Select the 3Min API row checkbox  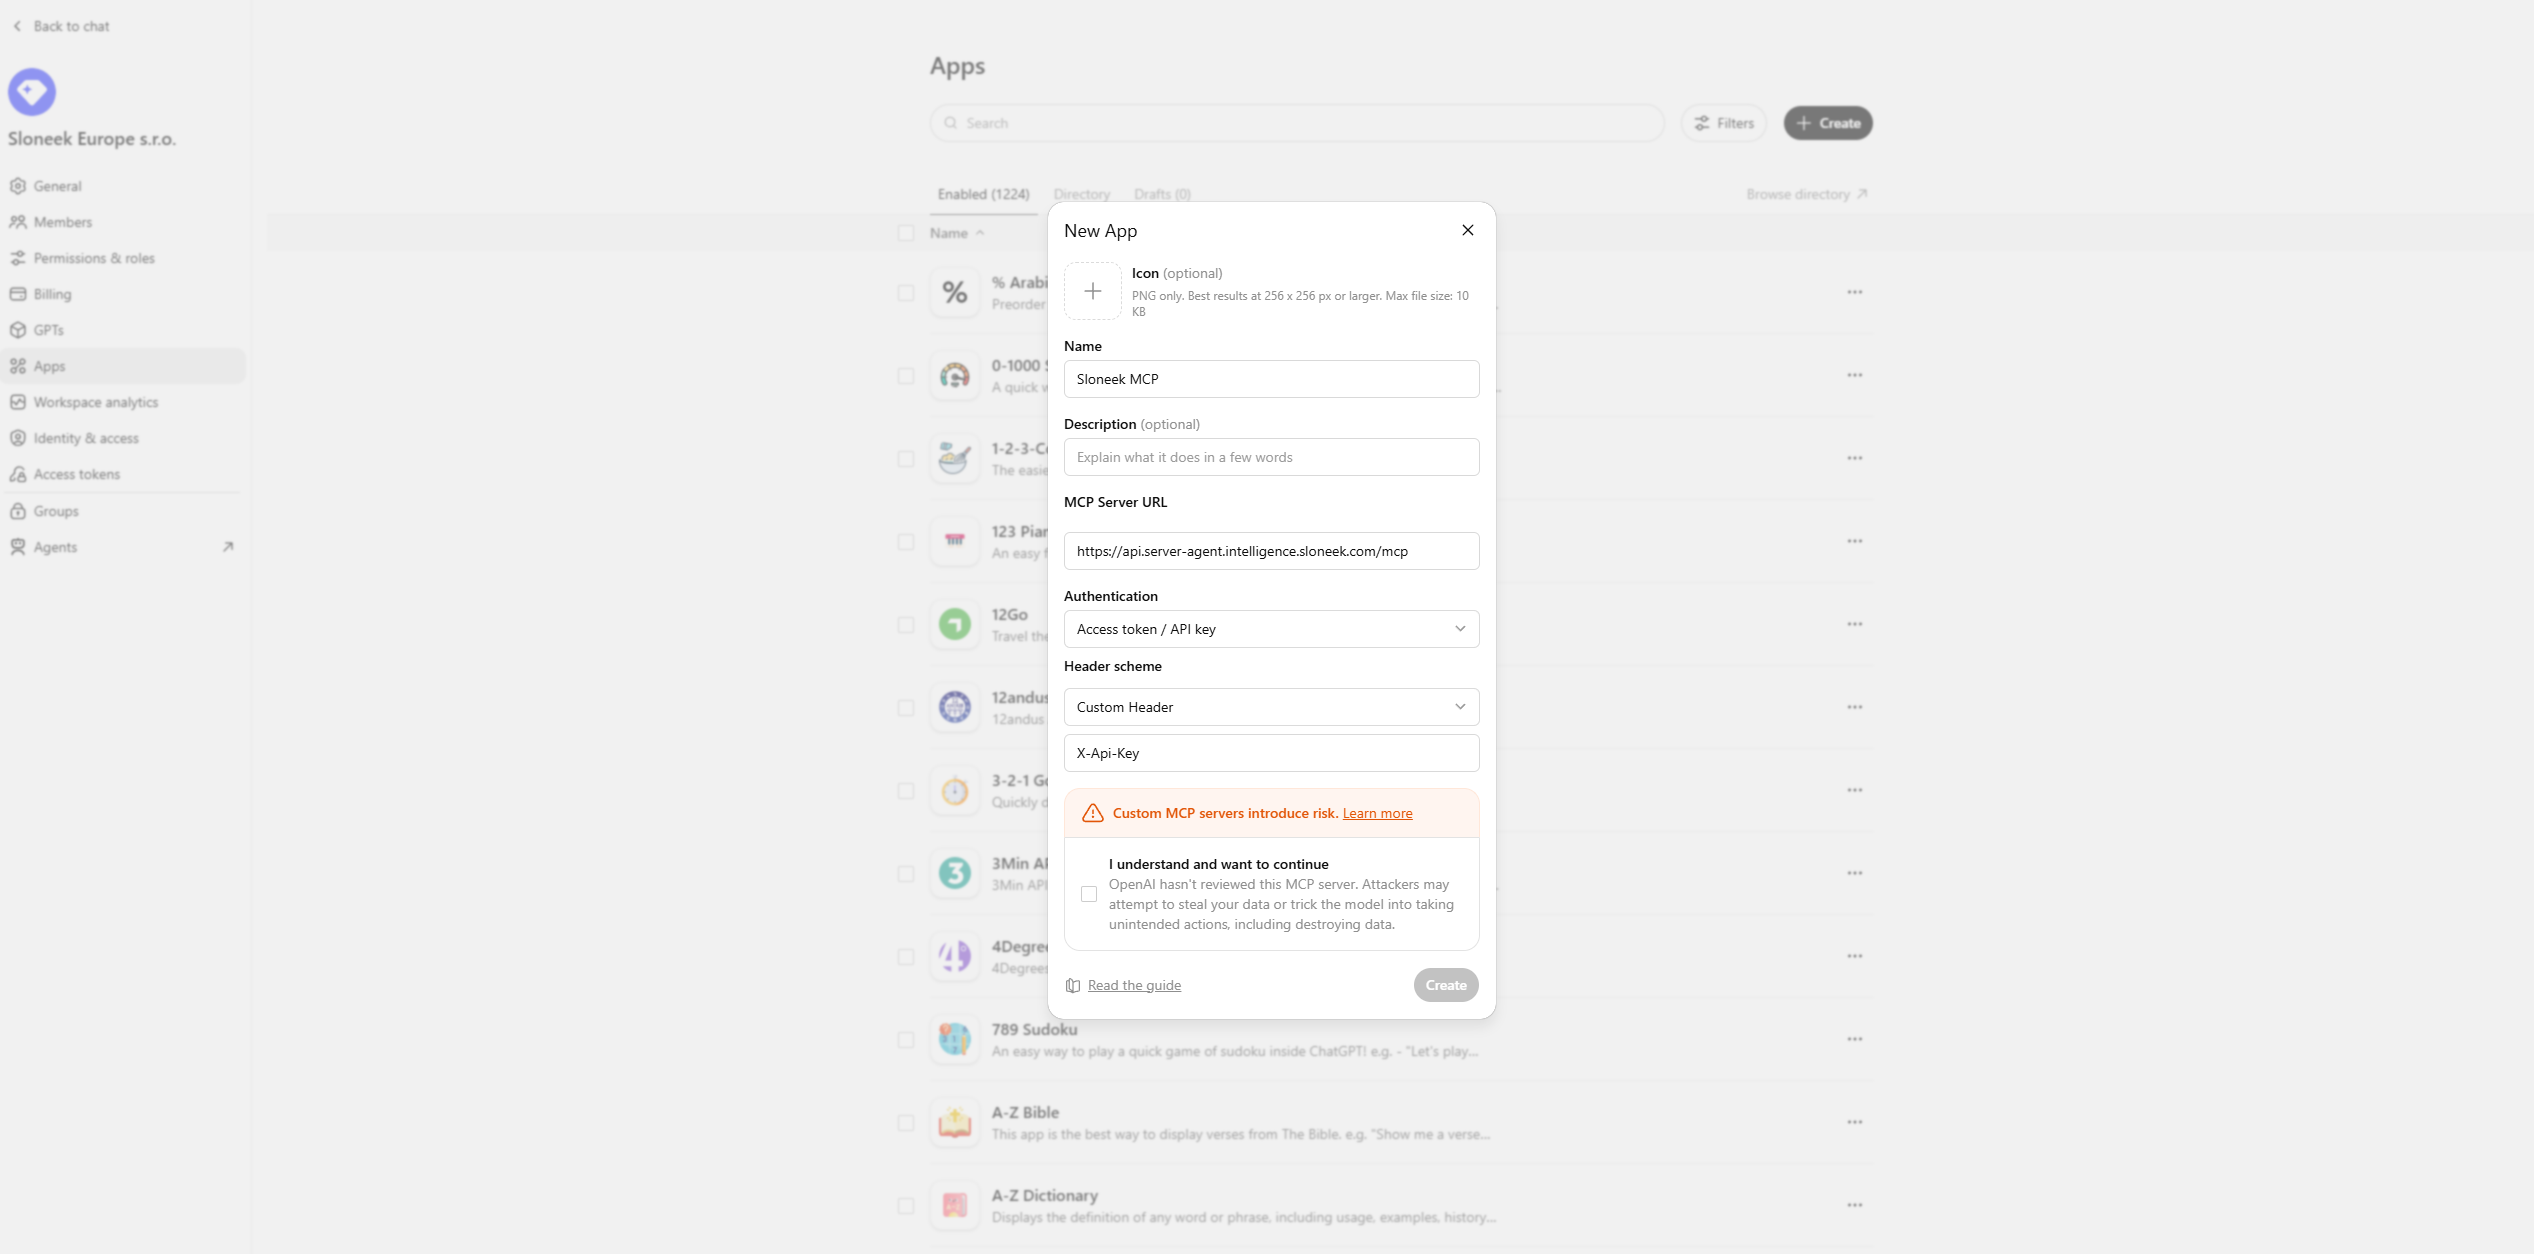click(x=906, y=874)
